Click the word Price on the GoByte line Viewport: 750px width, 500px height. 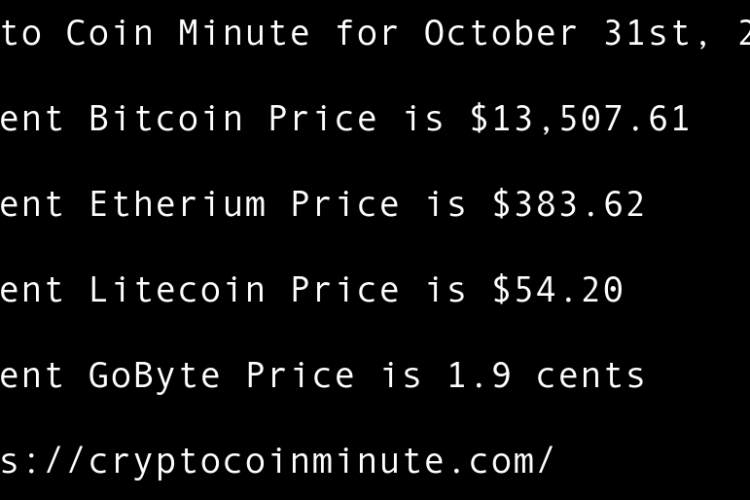point(300,376)
